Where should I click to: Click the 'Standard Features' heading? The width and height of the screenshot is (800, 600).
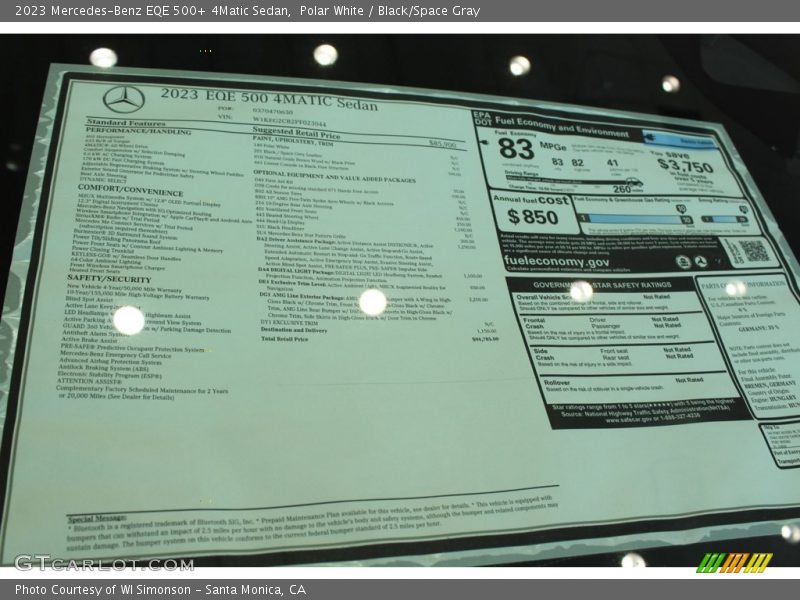click(x=126, y=122)
